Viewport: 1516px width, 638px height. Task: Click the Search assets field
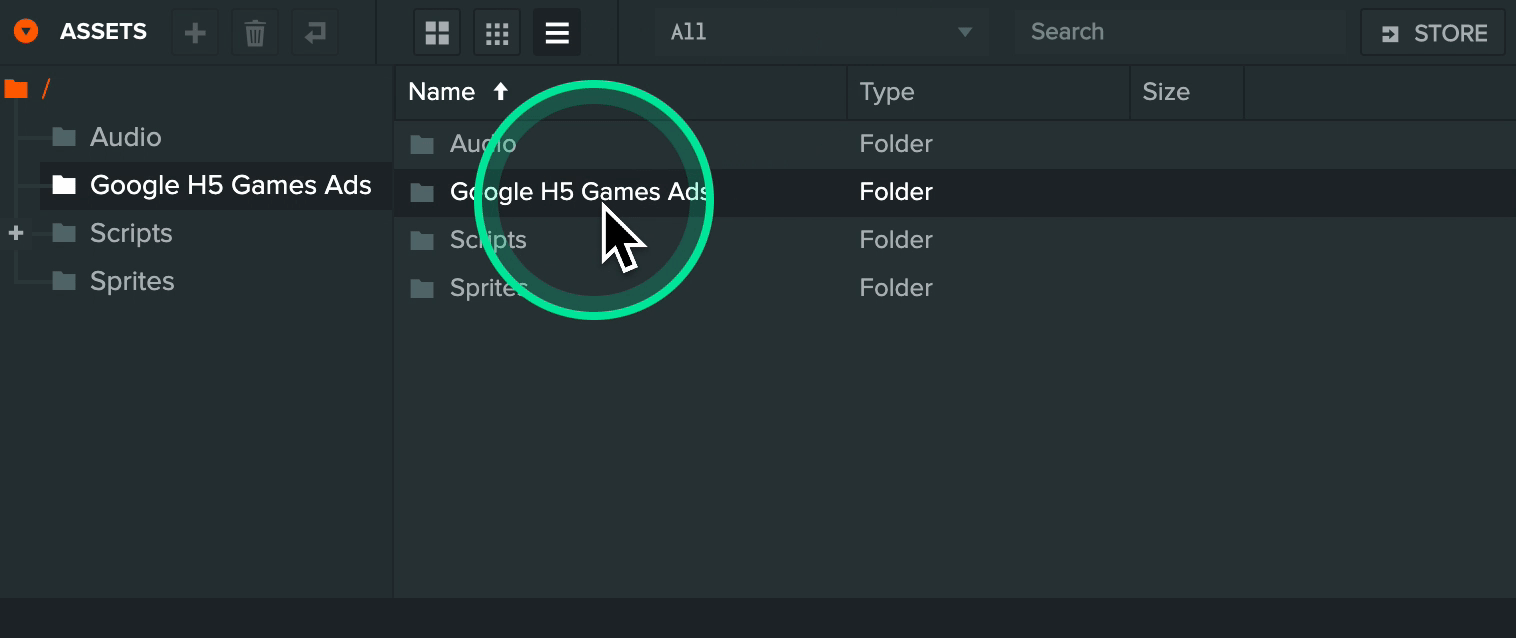point(1180,32)
